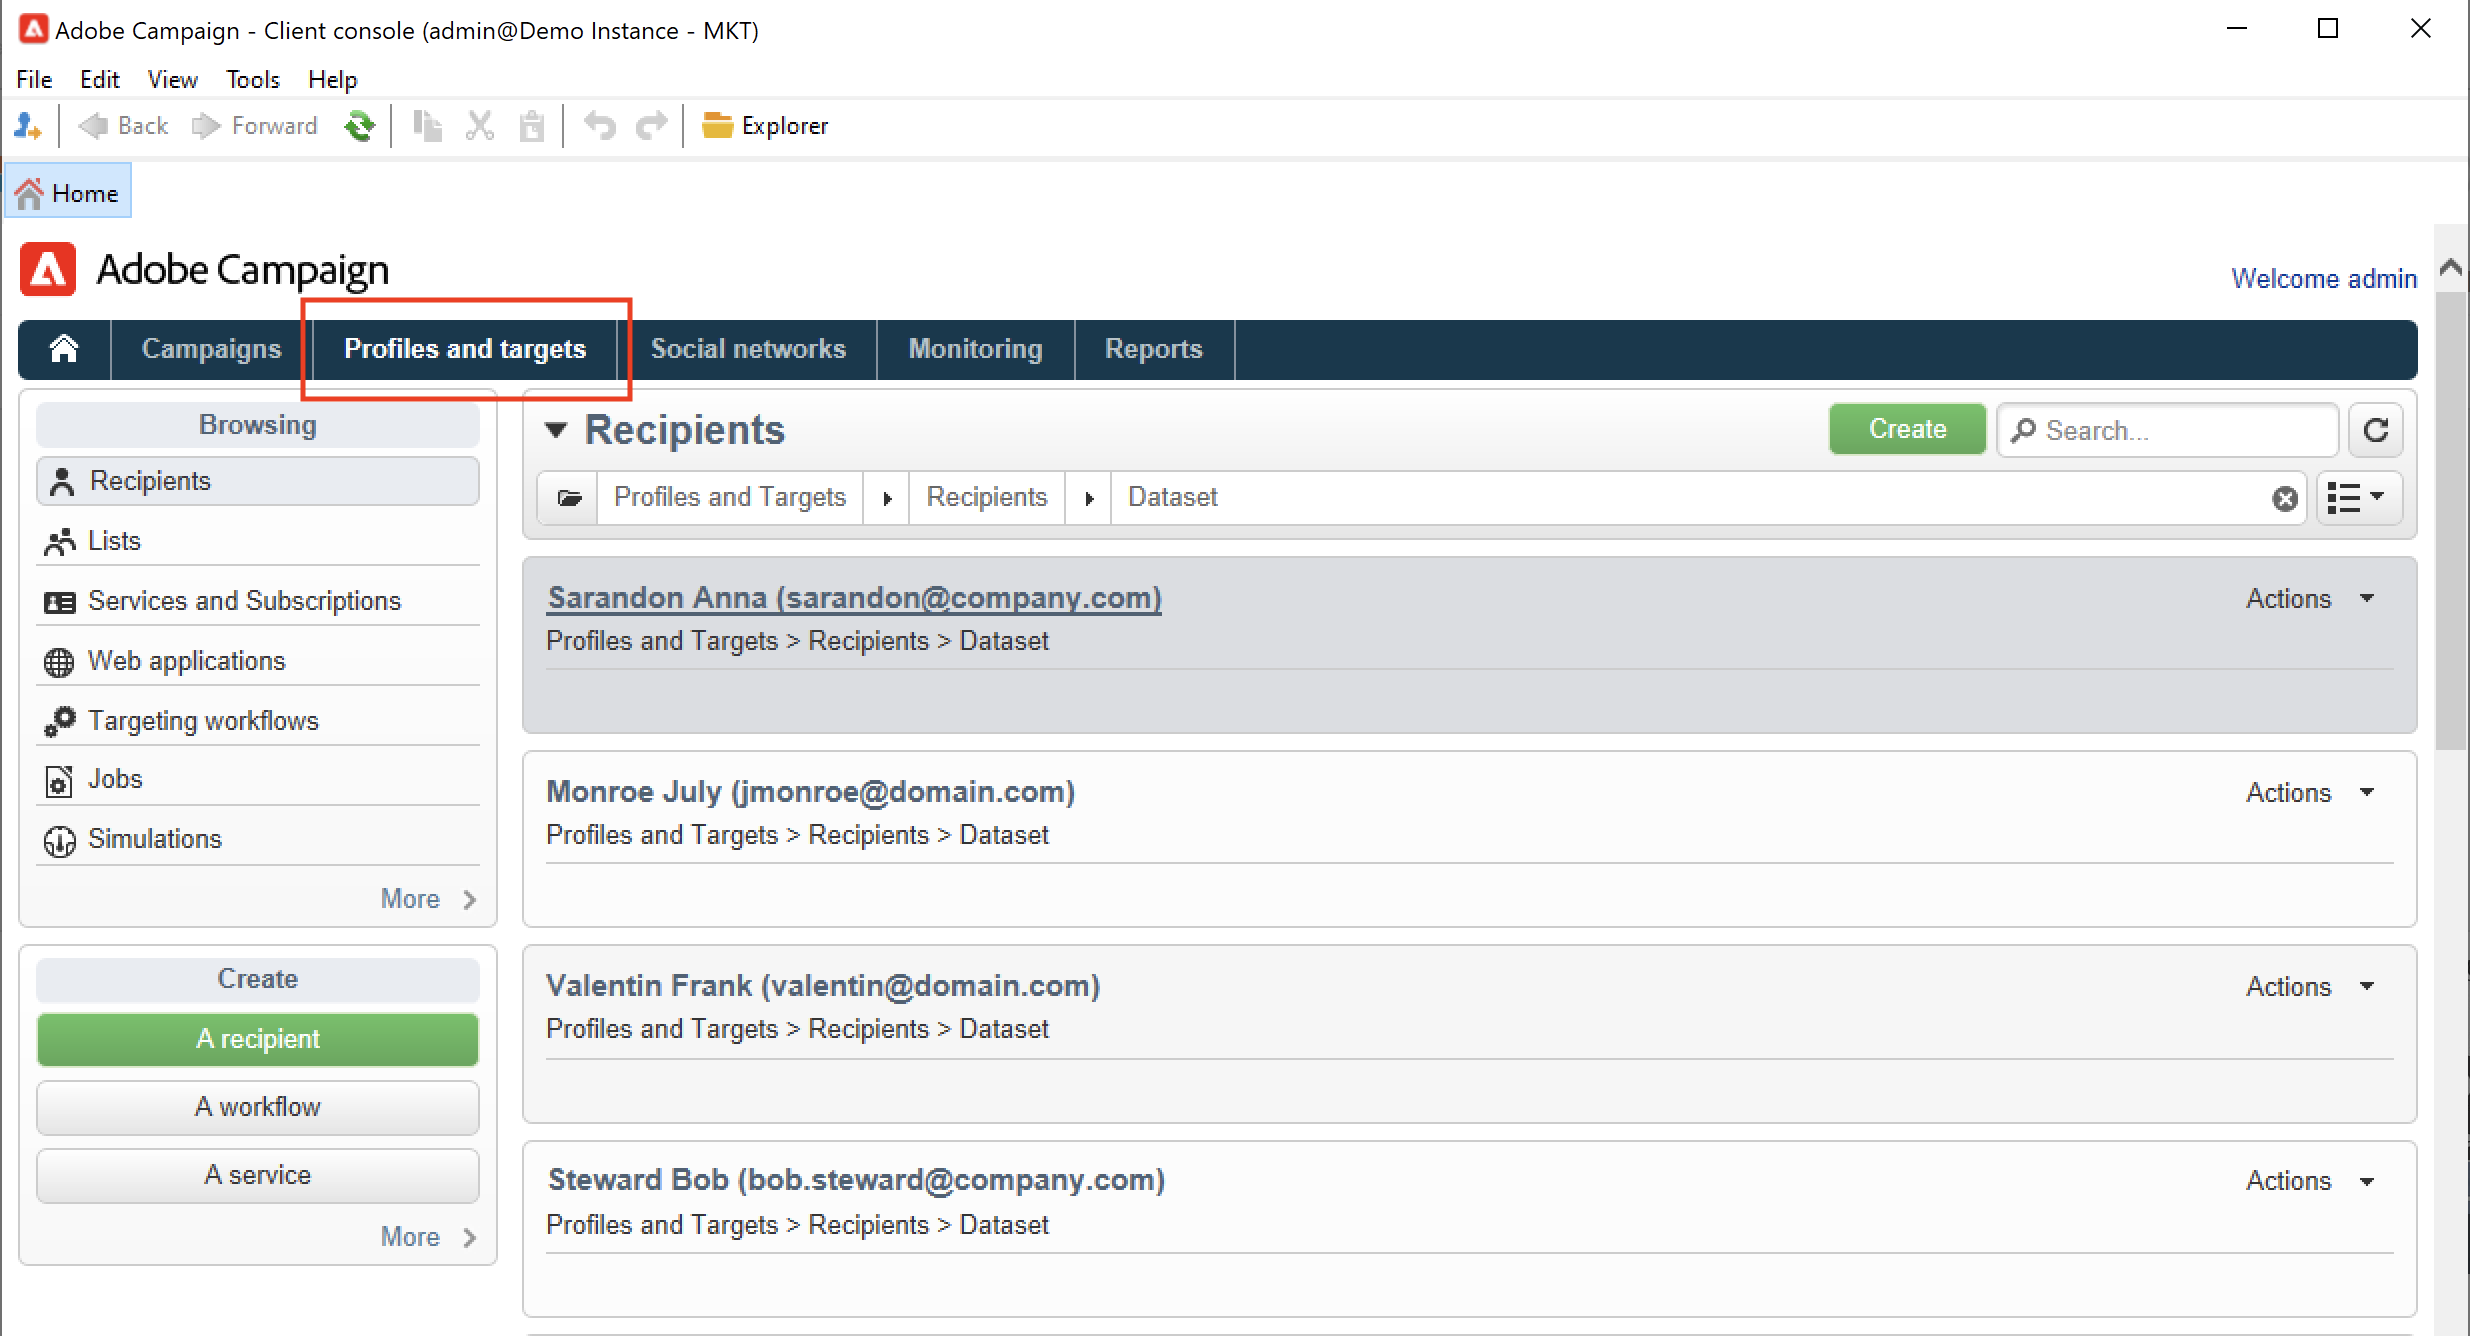Click the vertical scrollbar thumb

pos(2450,520)
